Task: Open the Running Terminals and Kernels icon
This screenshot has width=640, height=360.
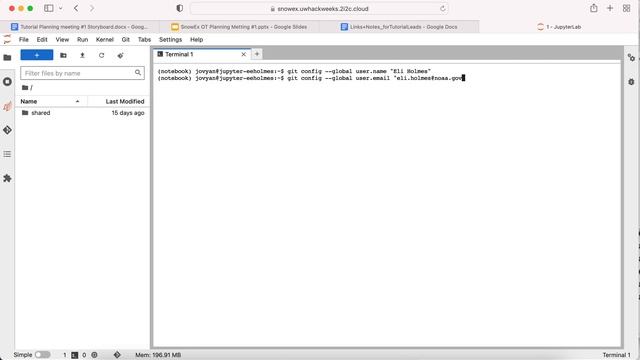Action: (7, 82)
